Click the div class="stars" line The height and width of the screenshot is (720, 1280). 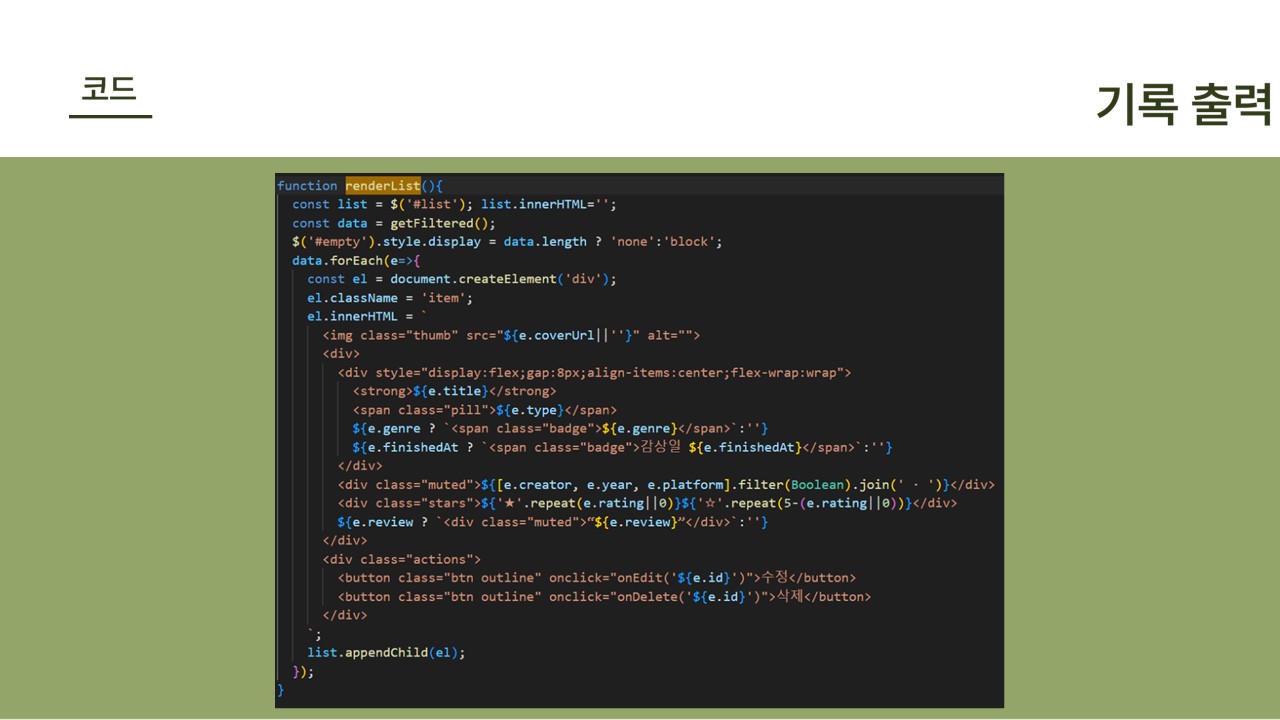point(647,503)
